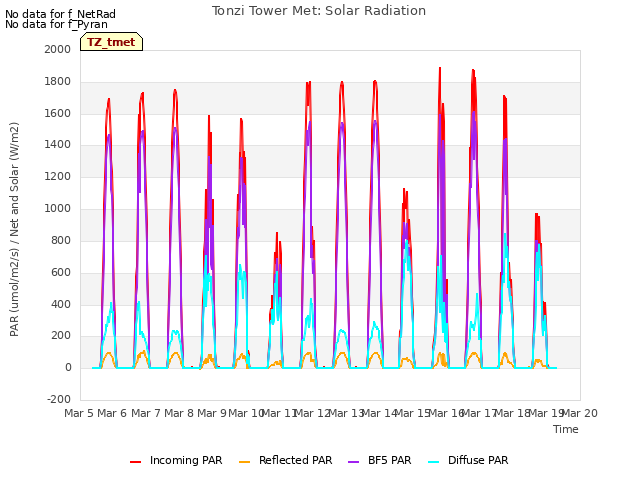This screenshot has width=640, height=480.
Task: Click the 200 y-axis tick label
Action: [61, 336]
